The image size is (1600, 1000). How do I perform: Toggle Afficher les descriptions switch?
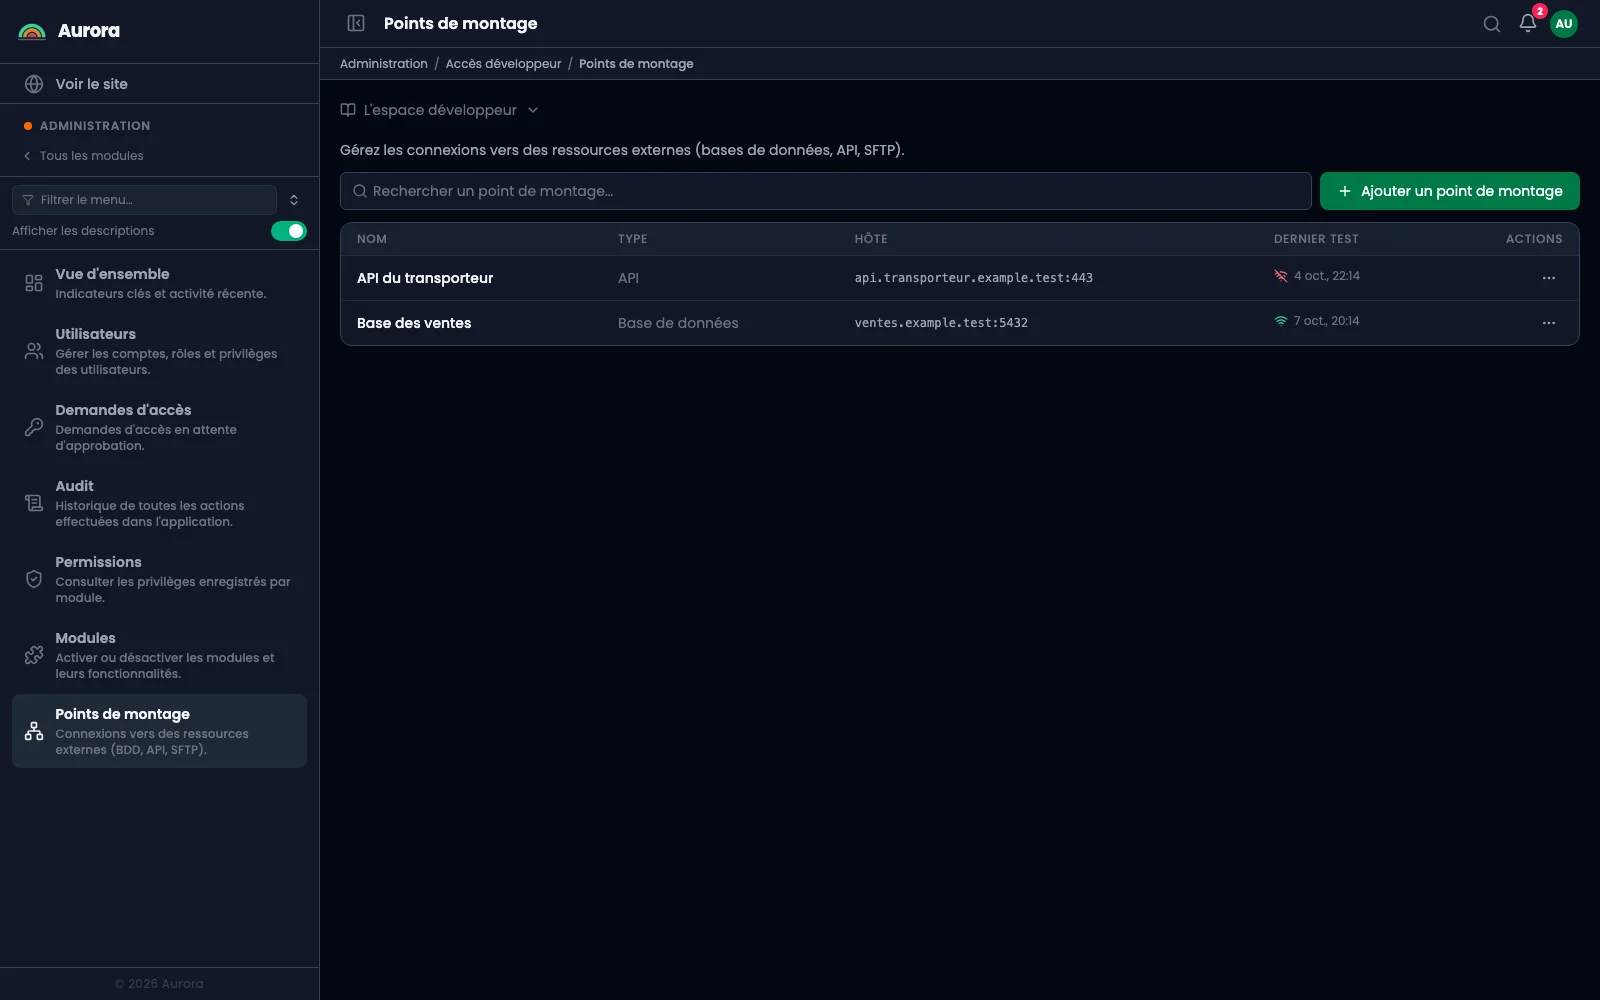click(x=289, y=231)
